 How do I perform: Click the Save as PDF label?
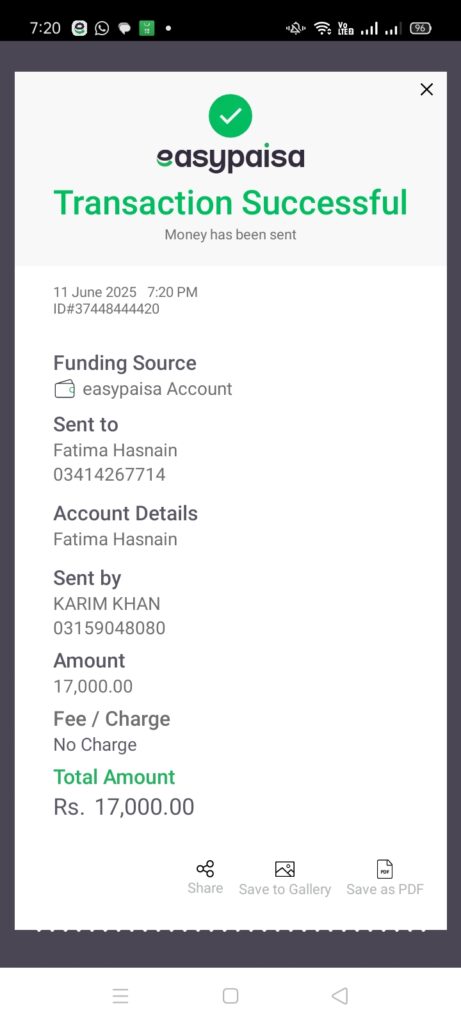click(385, 889)
